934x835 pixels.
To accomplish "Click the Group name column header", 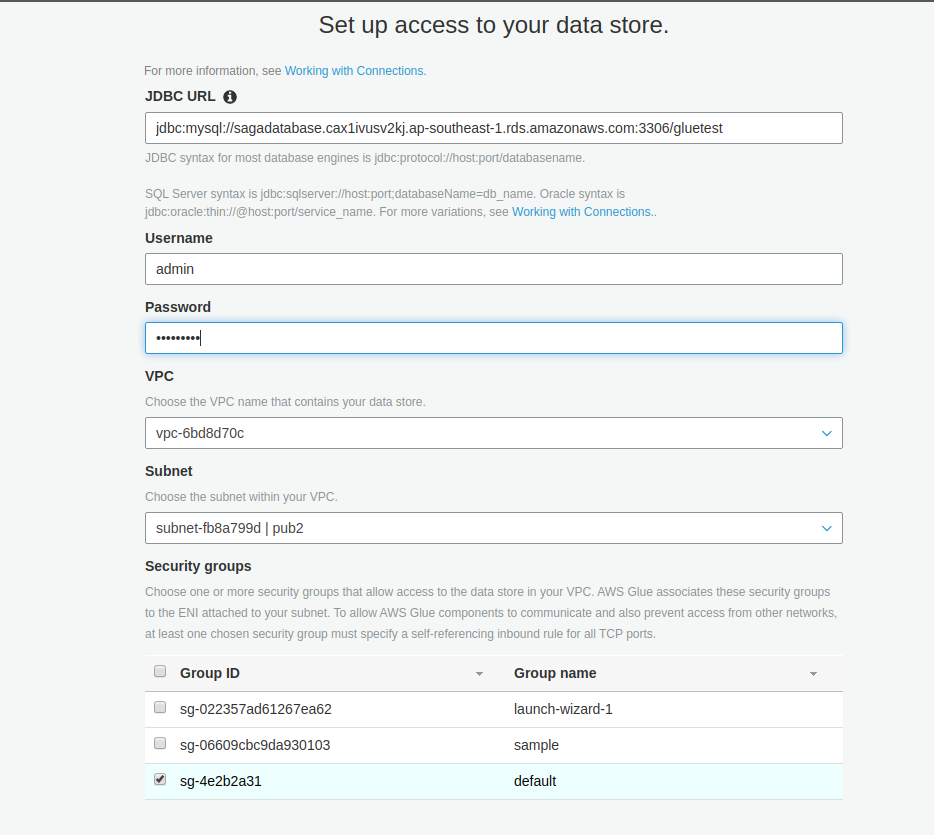I will point(555,673).
